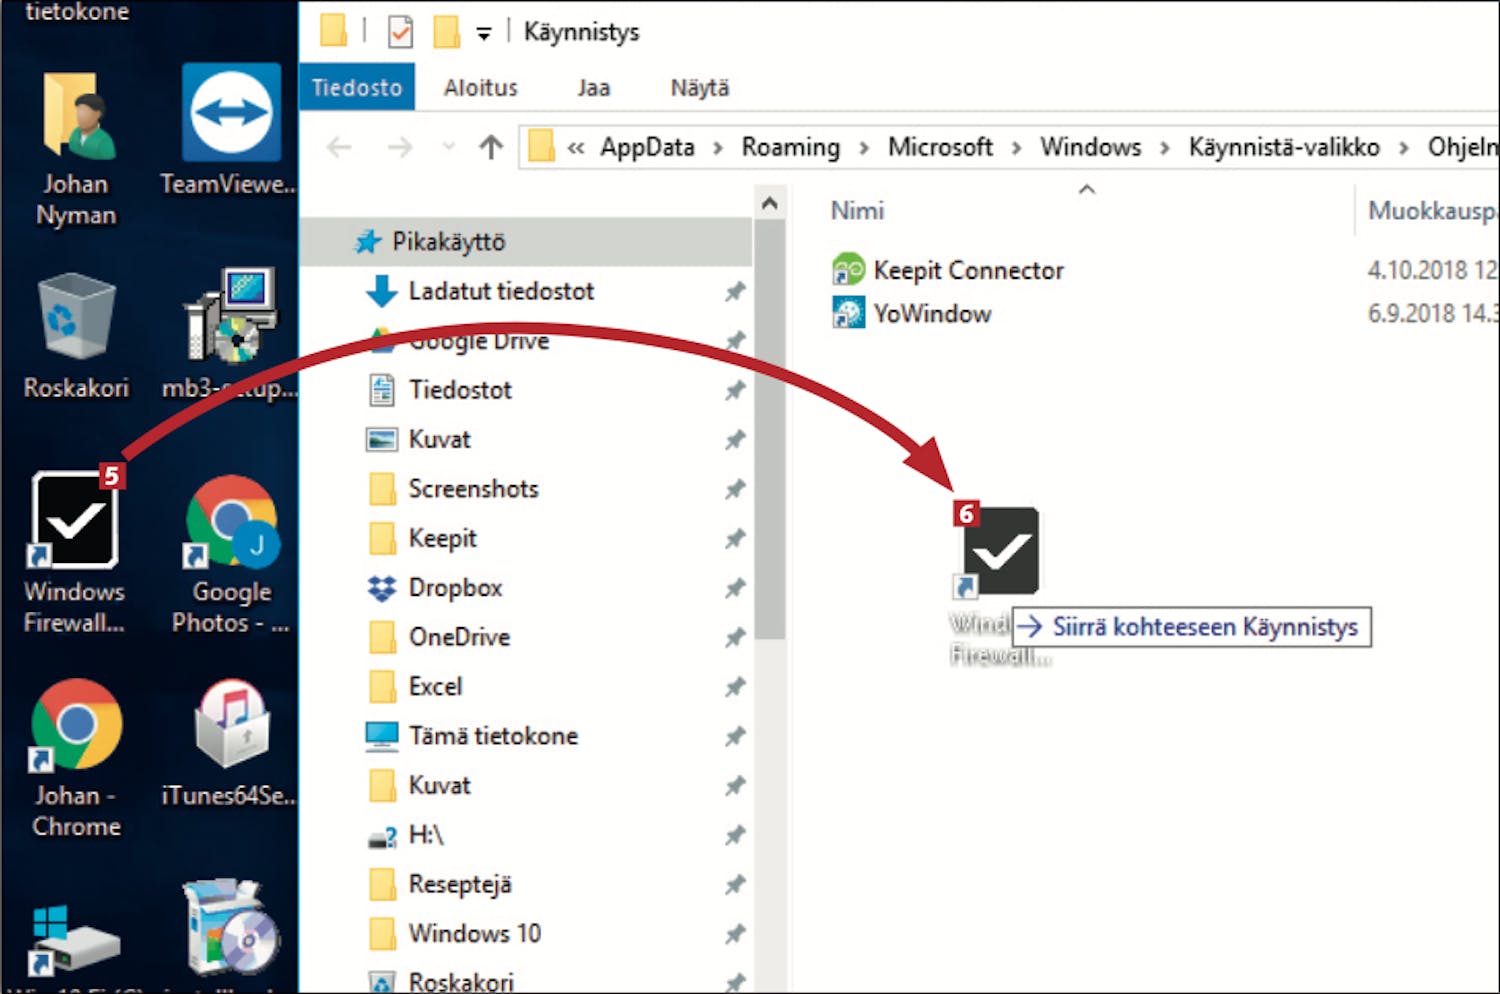The image size is (1500, 994).
Task: Switch to the Näytä ribbon tab
Action: coord(700,88)
